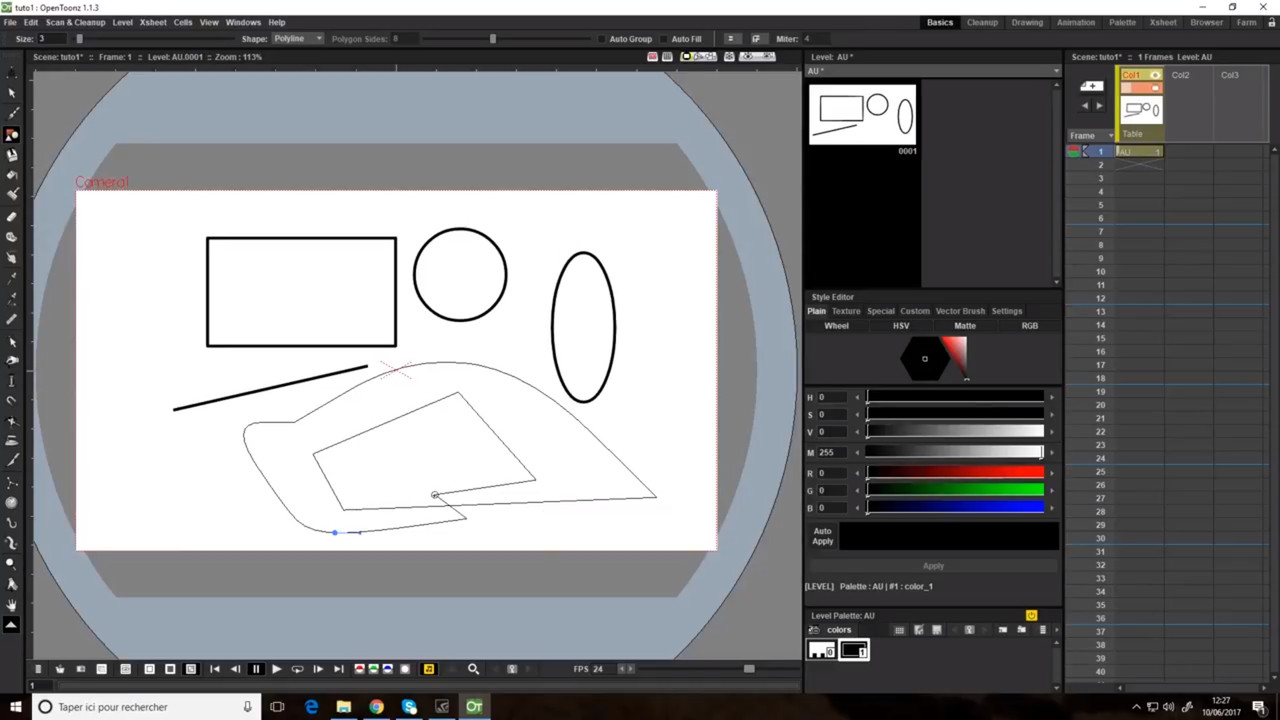Image resolution: width=1280 pixels, height=720 pixels.
Task: Toggle loop playback
Action: coord(297,669)
